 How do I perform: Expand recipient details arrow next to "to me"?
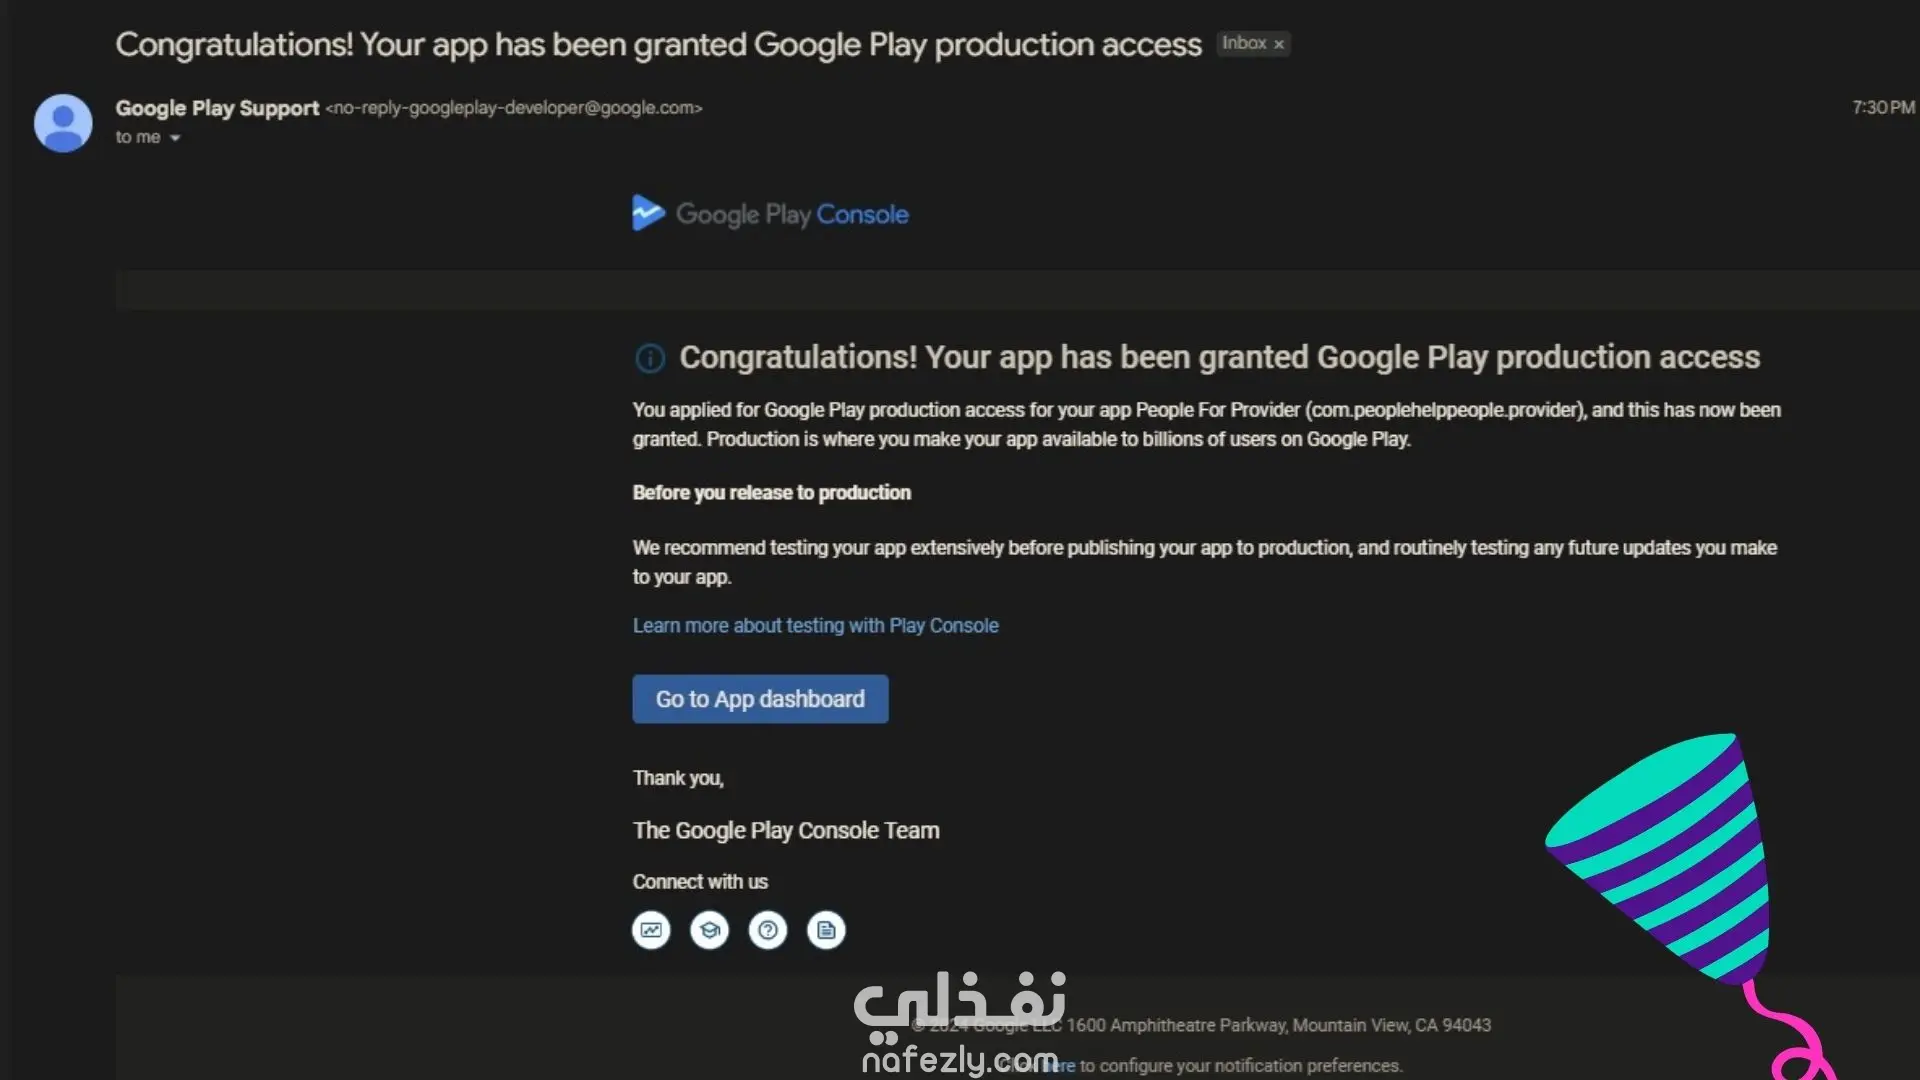click(x=175, y=138)
